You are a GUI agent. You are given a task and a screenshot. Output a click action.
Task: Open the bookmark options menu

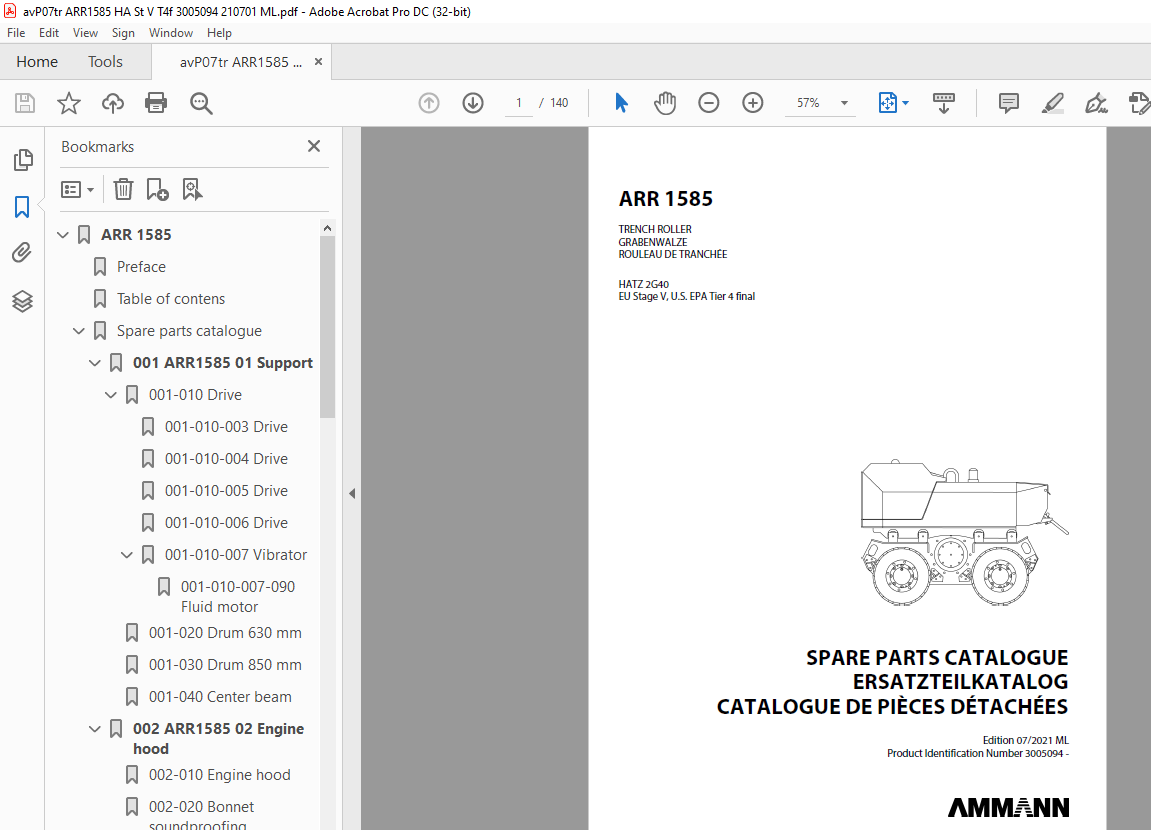point(78,190)
